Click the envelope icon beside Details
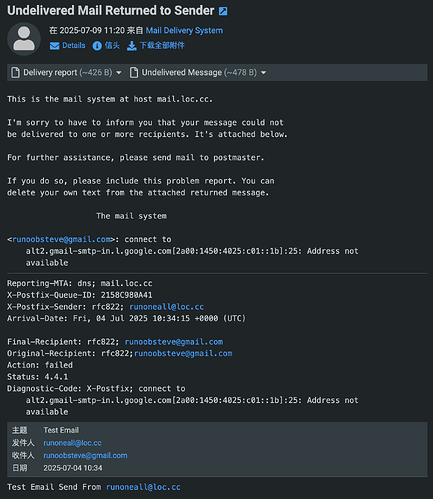Screen dimensions: 433x499 [x=54, y=46]
